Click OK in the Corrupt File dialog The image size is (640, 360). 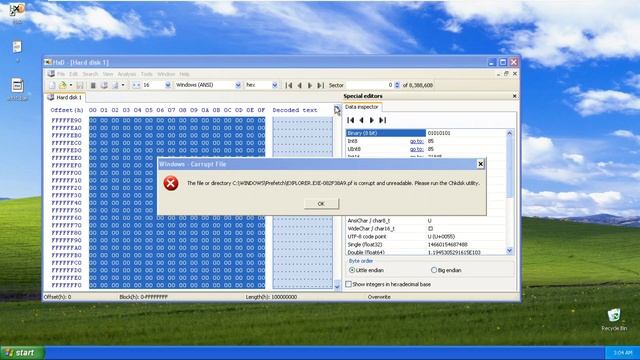(321, 204)
